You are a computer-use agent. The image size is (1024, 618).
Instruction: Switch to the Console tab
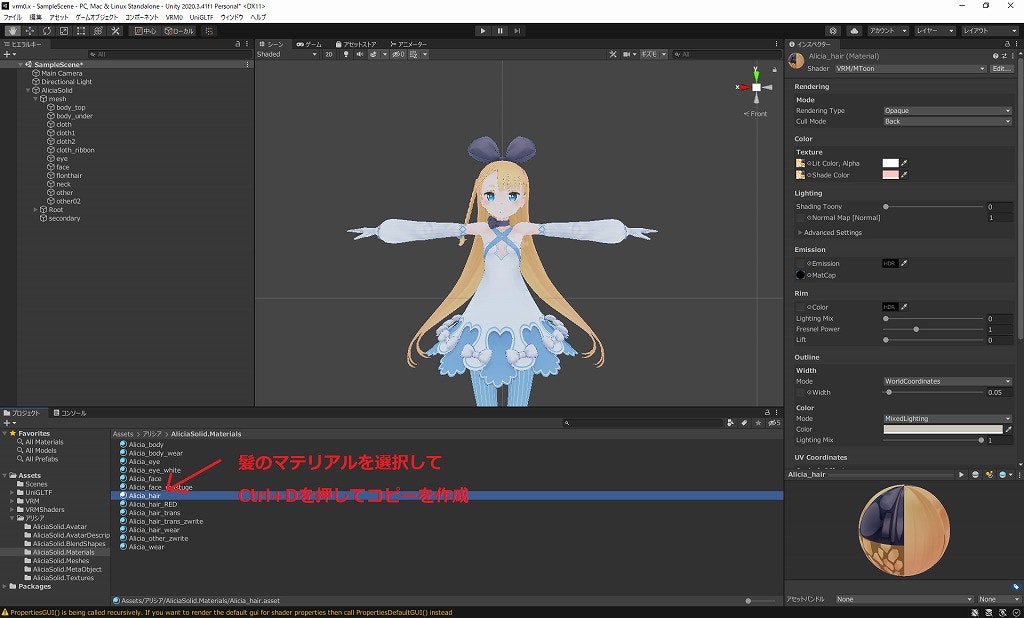click(70, 413)
